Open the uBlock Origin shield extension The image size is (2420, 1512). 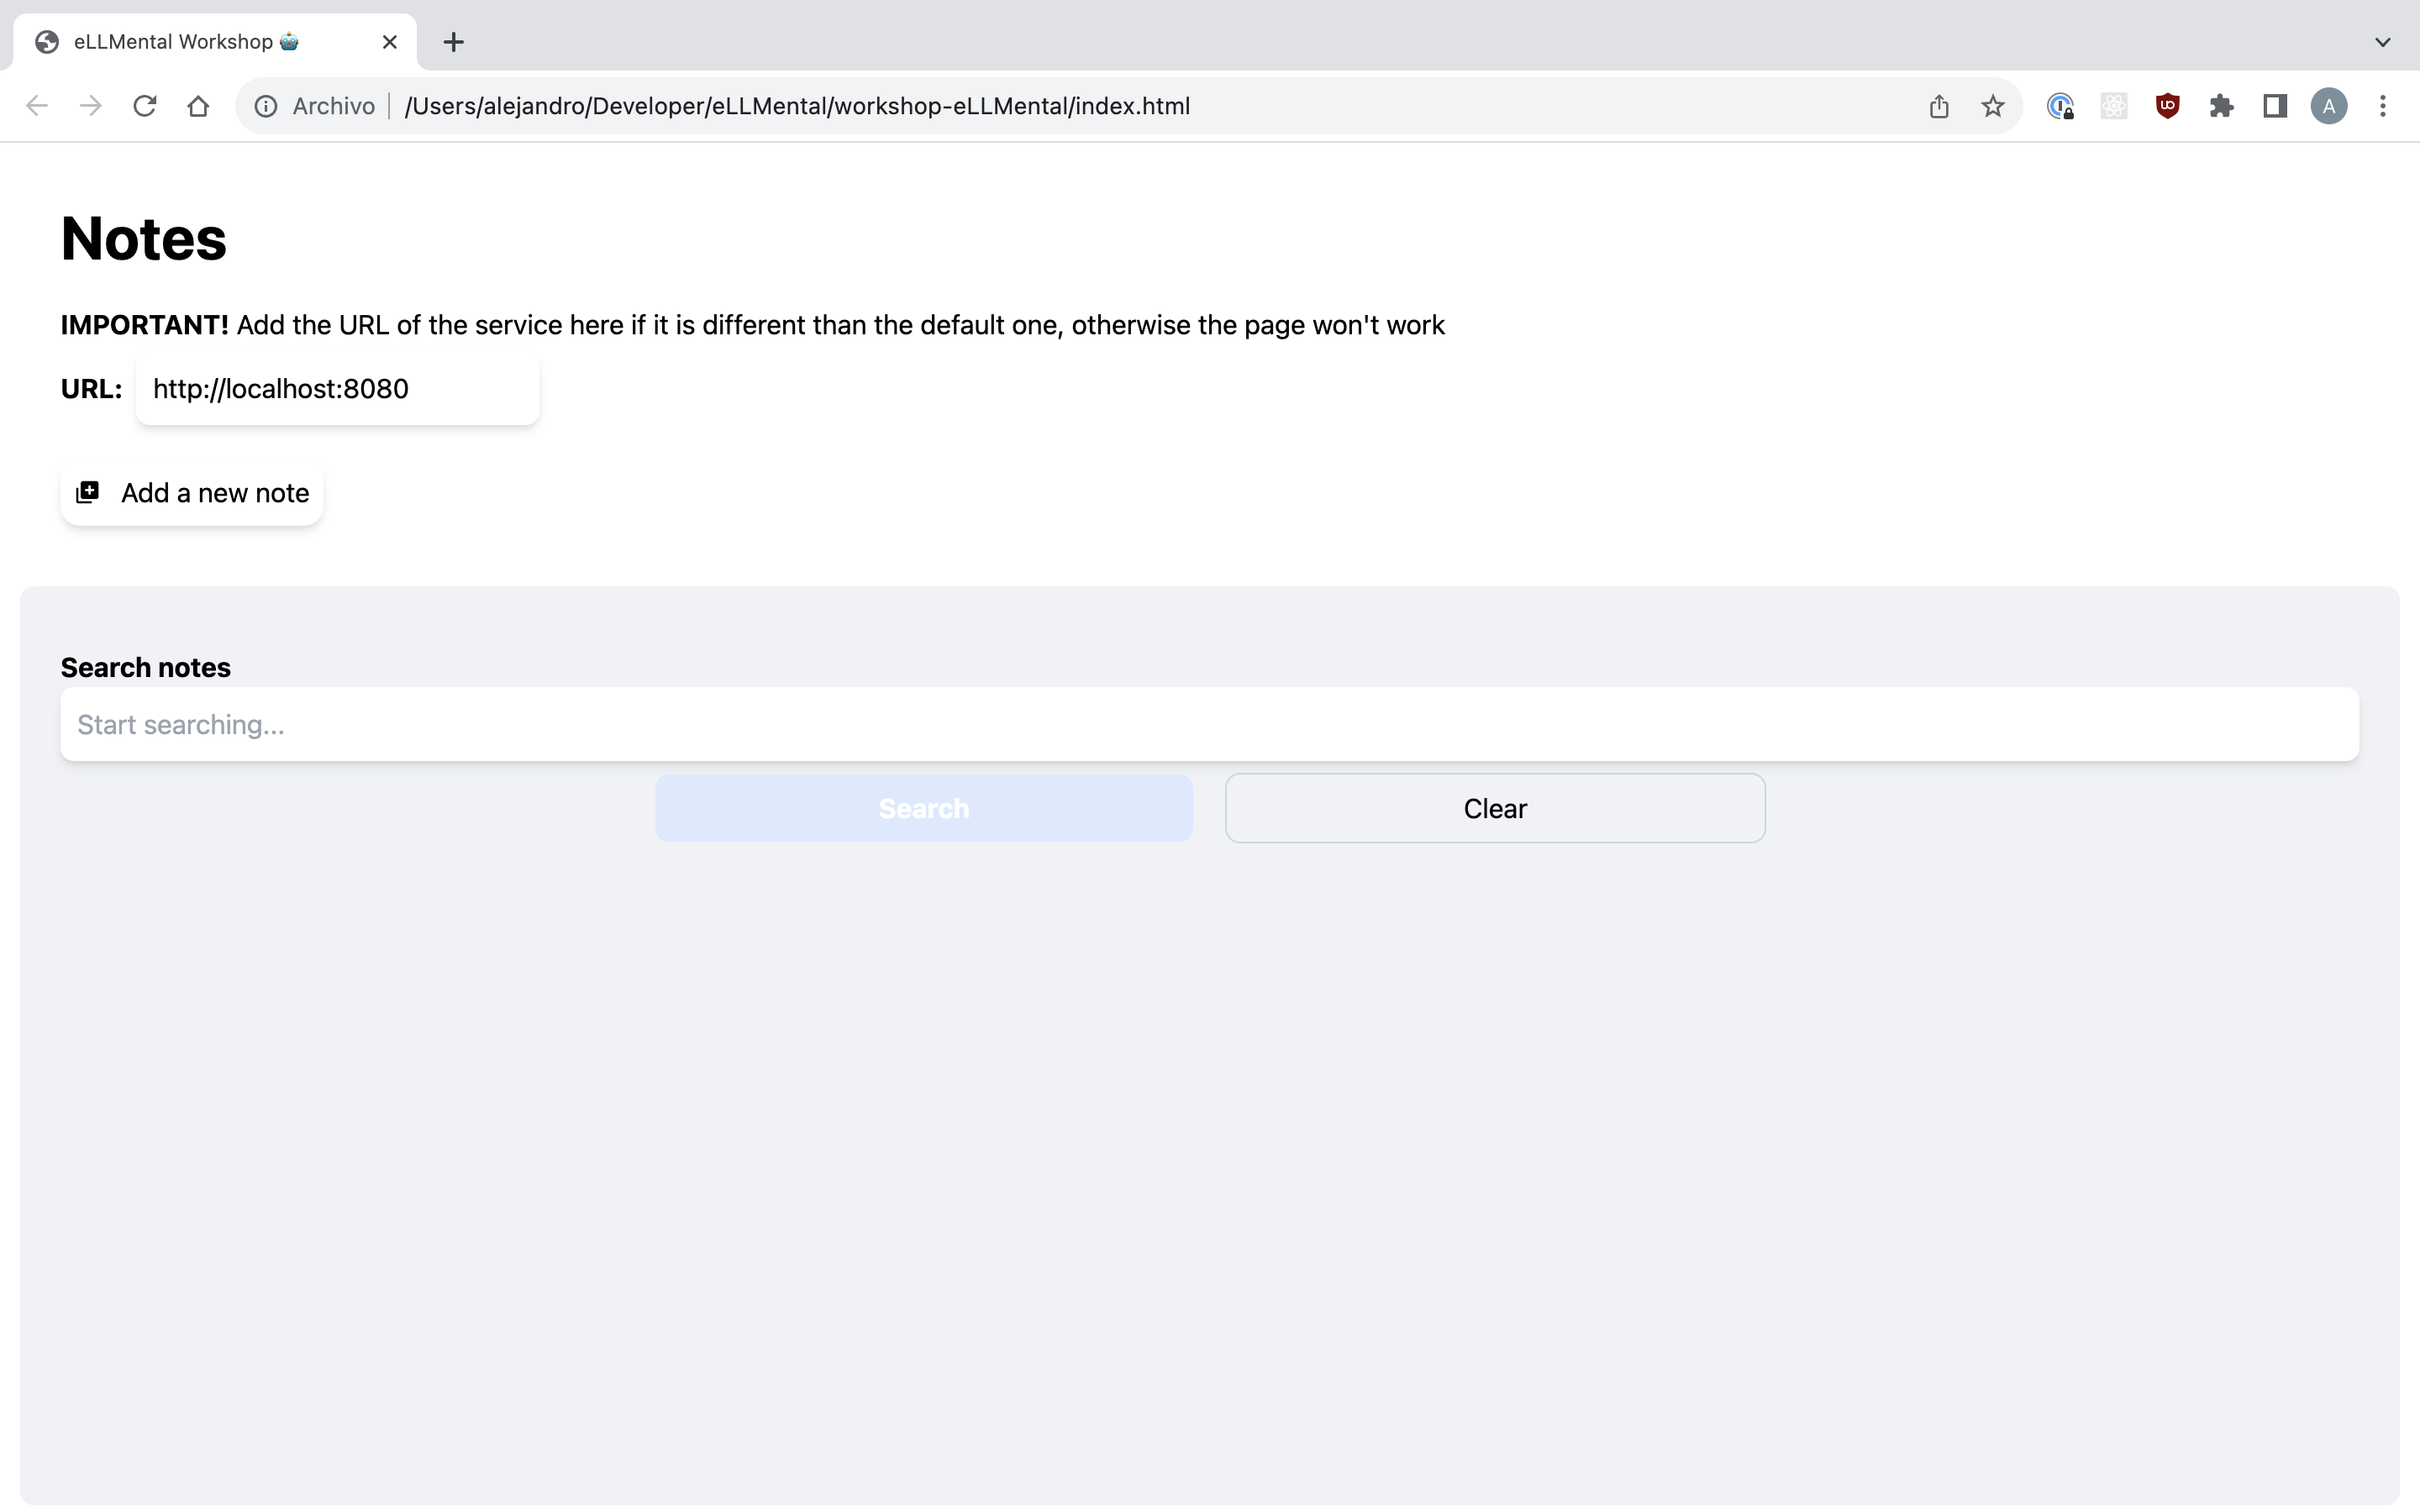coord(2167,106)
